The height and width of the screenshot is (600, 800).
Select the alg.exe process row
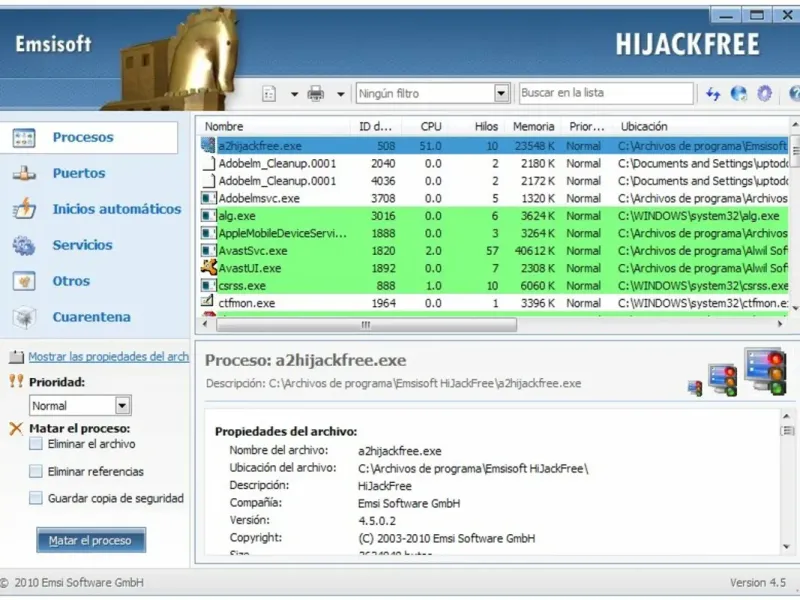click(x=494, y=216)
